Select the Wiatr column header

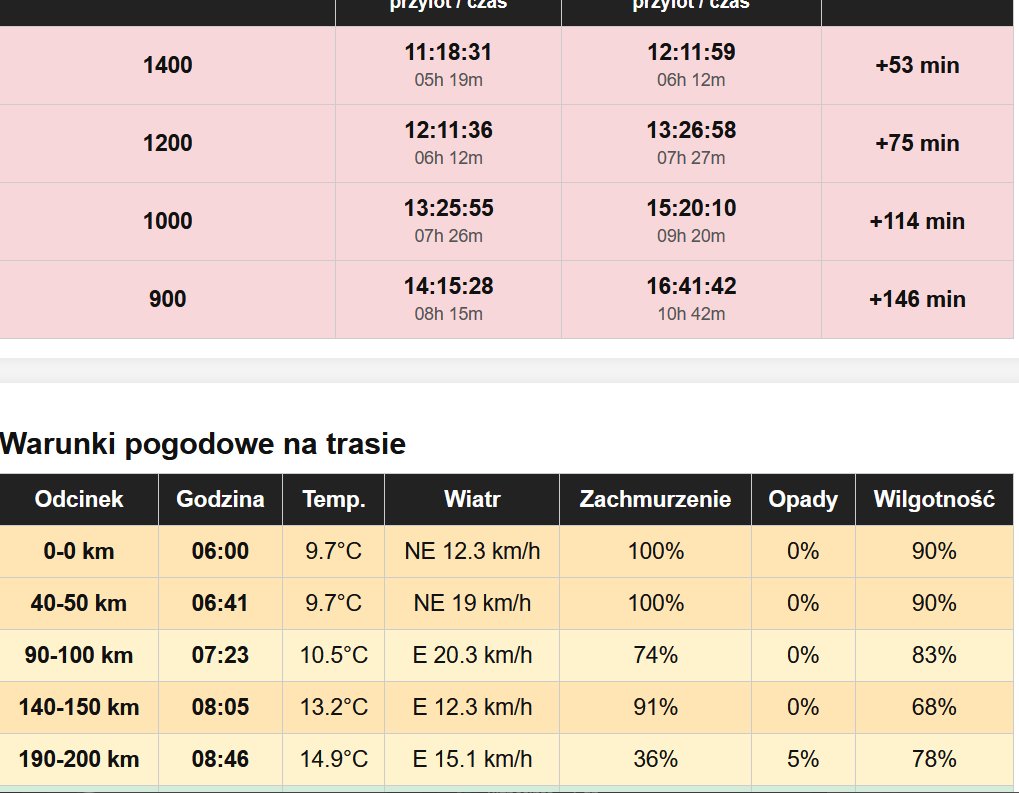point(472,499)
